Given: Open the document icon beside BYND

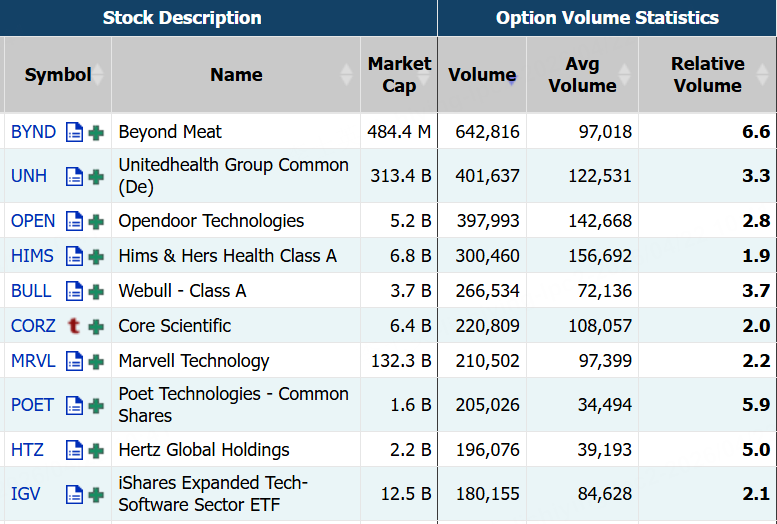Looking at the screenshot, I should coord(74,132).
